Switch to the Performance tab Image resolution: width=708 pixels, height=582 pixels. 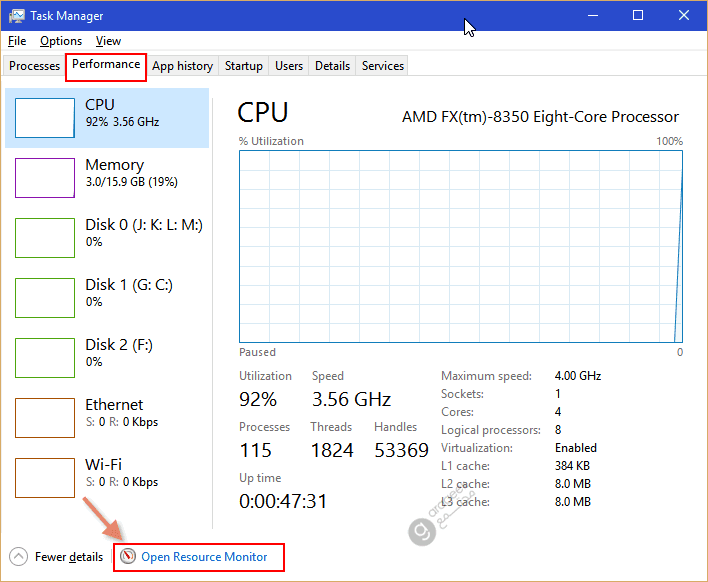click(106, 65)
